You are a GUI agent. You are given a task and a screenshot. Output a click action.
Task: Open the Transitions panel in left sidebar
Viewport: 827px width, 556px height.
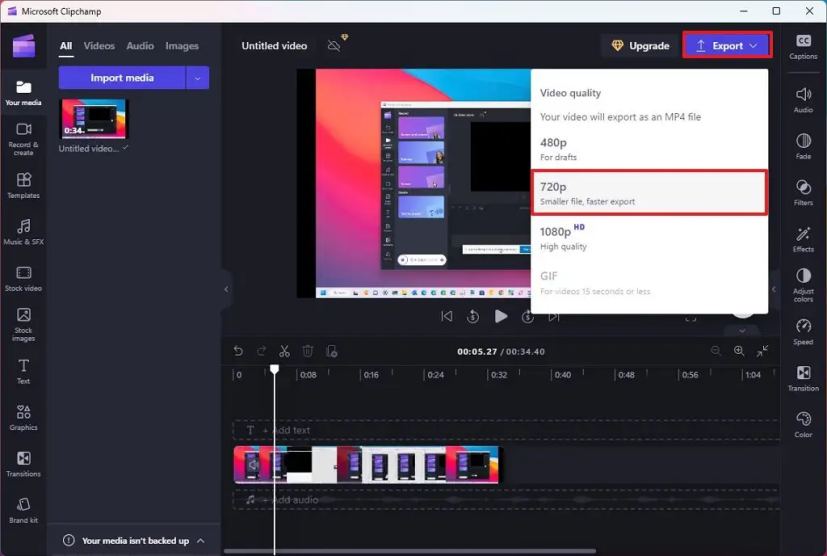tap(23, 464)
